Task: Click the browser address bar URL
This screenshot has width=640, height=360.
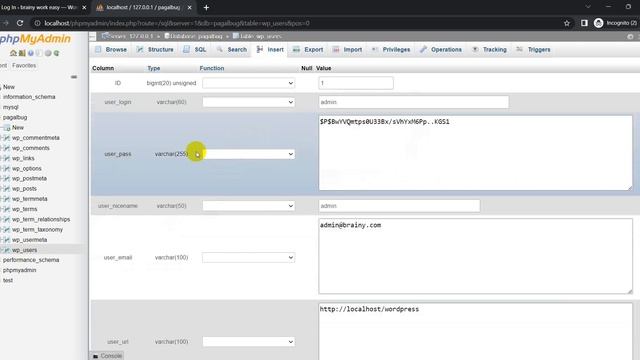Action: pos(177,23)
